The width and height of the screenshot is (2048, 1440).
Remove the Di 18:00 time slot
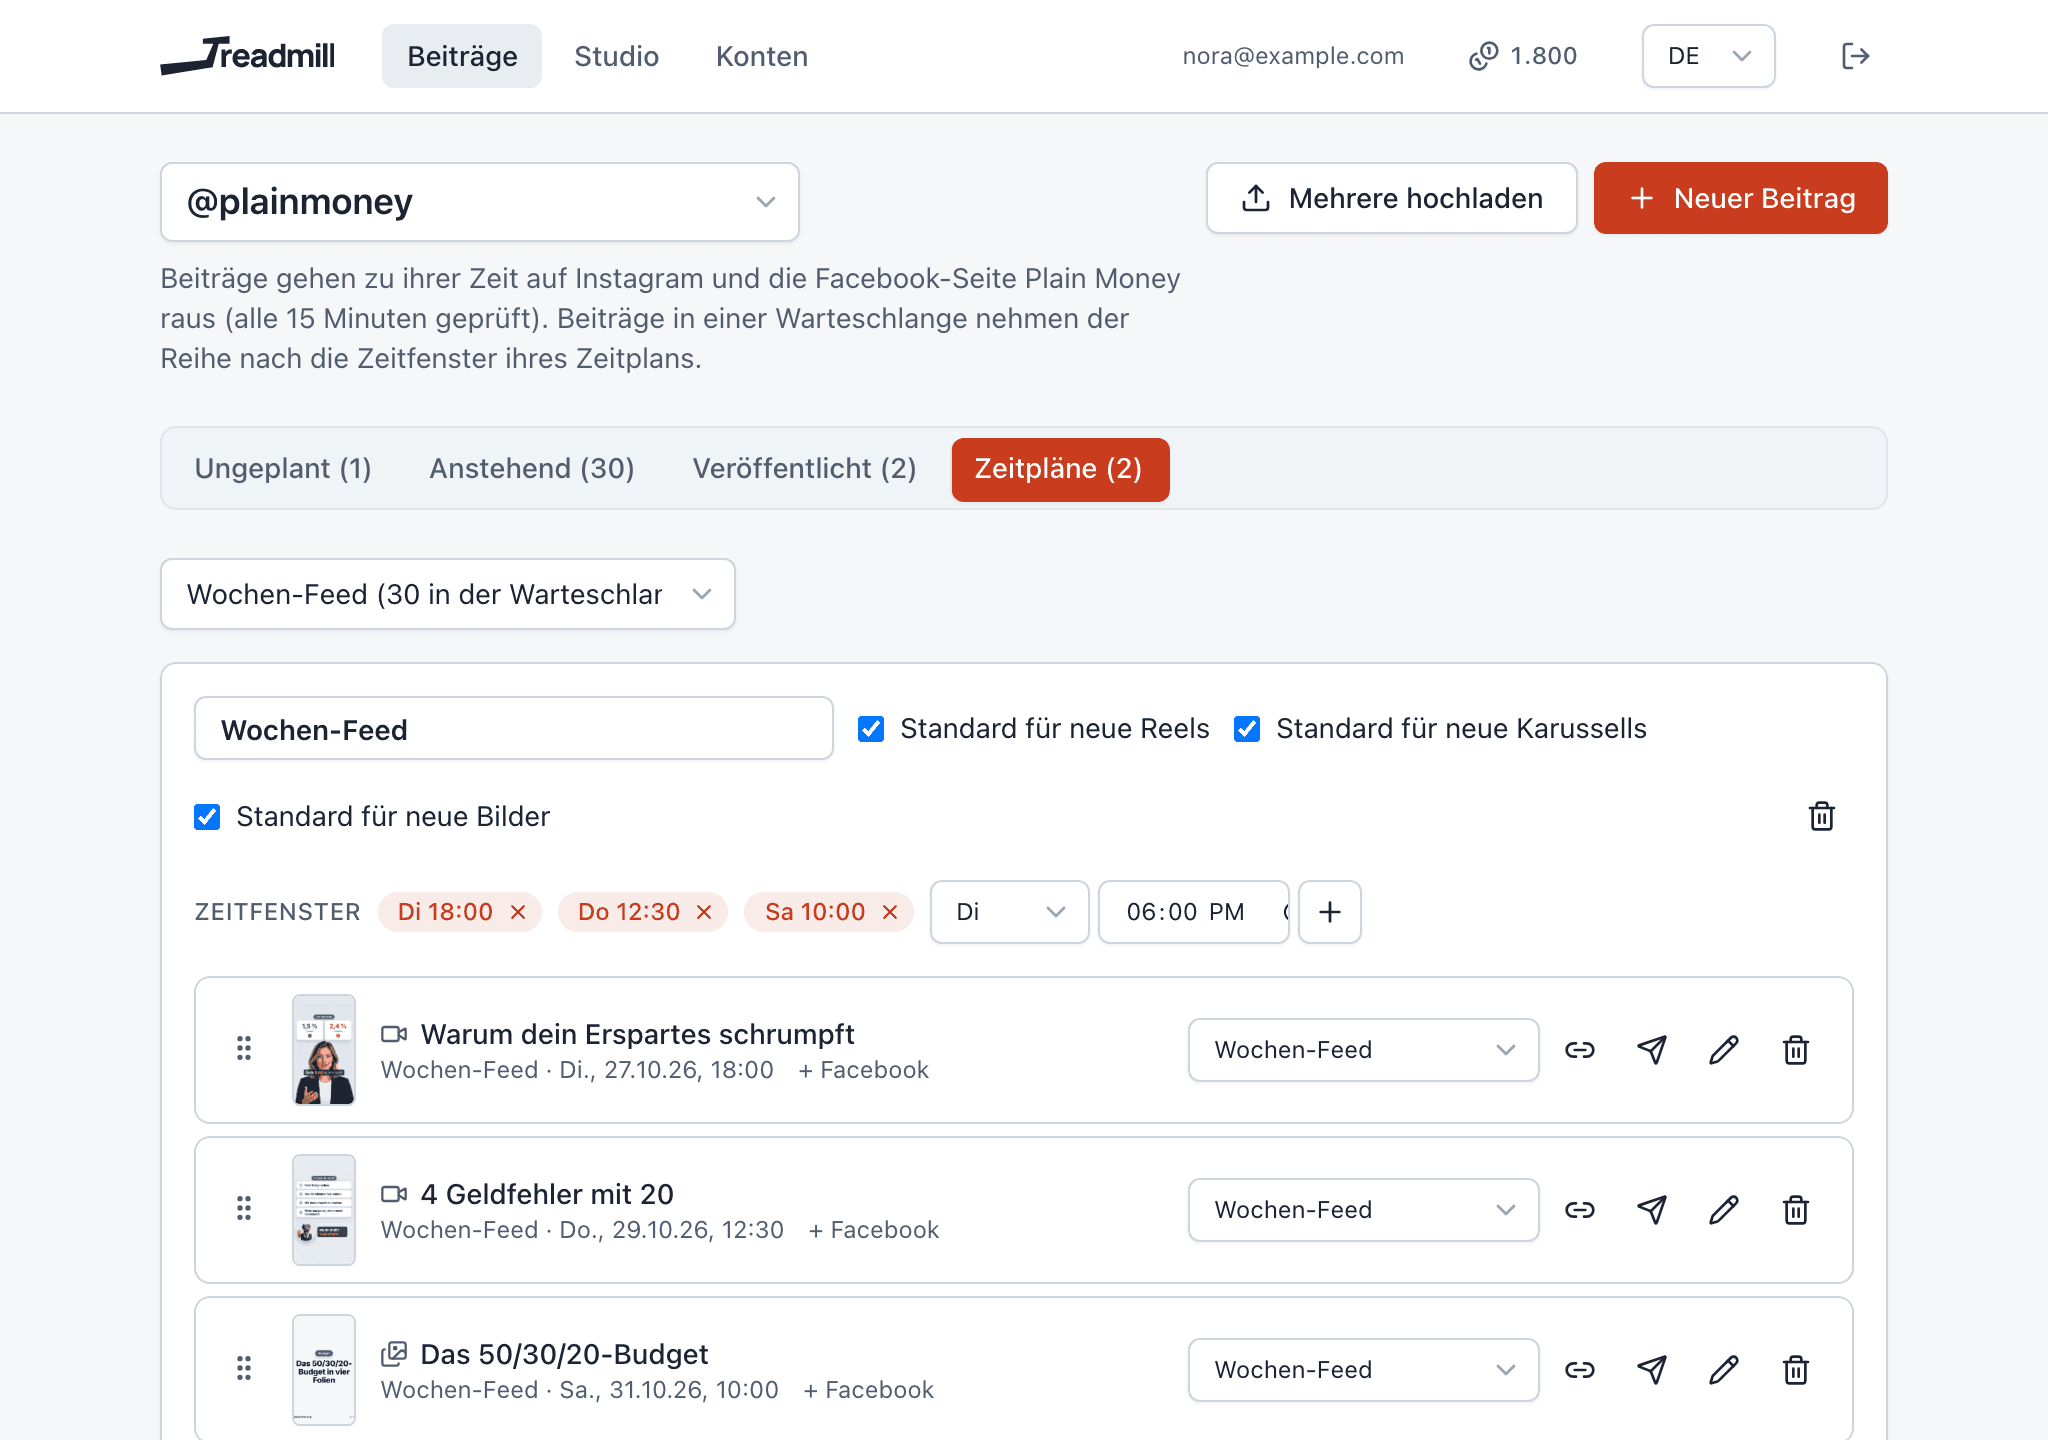click(x=518, y=912)
